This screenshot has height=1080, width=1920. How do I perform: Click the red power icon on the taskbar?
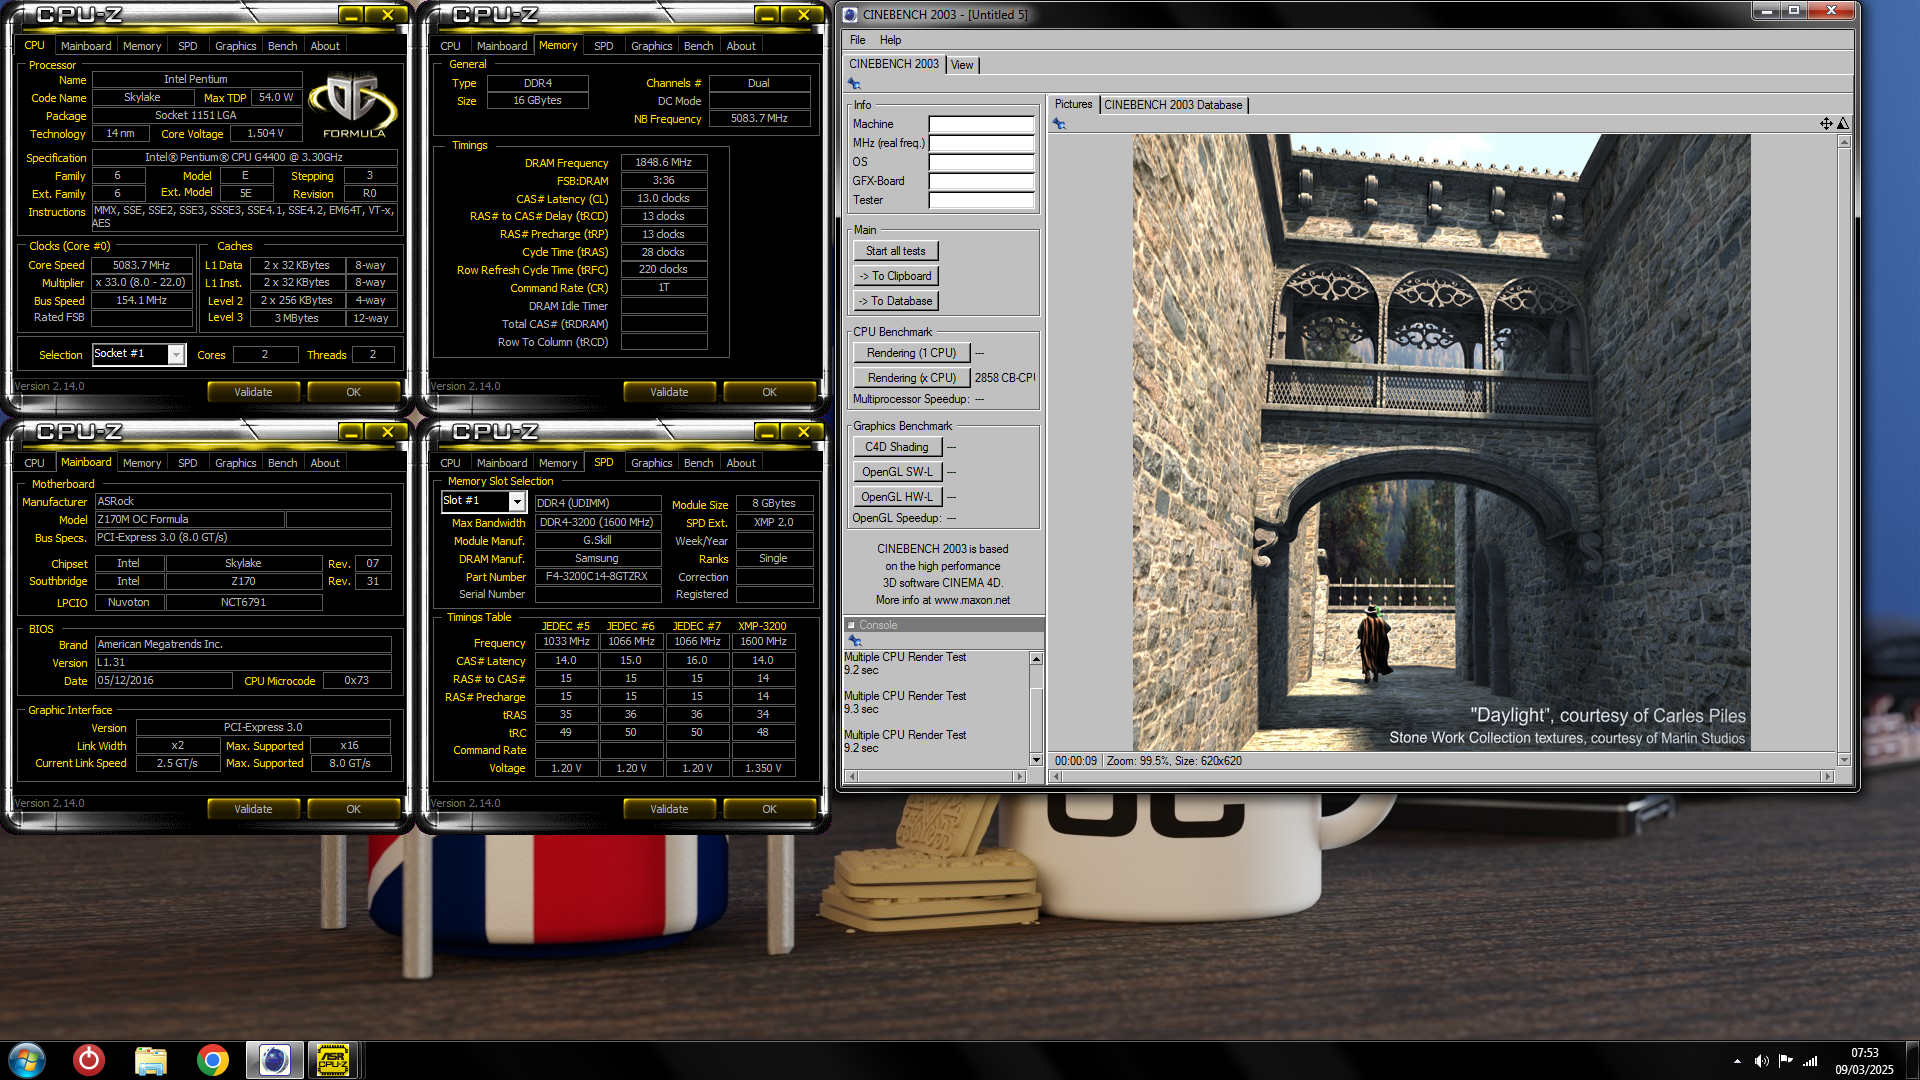tap(89, 1060)
